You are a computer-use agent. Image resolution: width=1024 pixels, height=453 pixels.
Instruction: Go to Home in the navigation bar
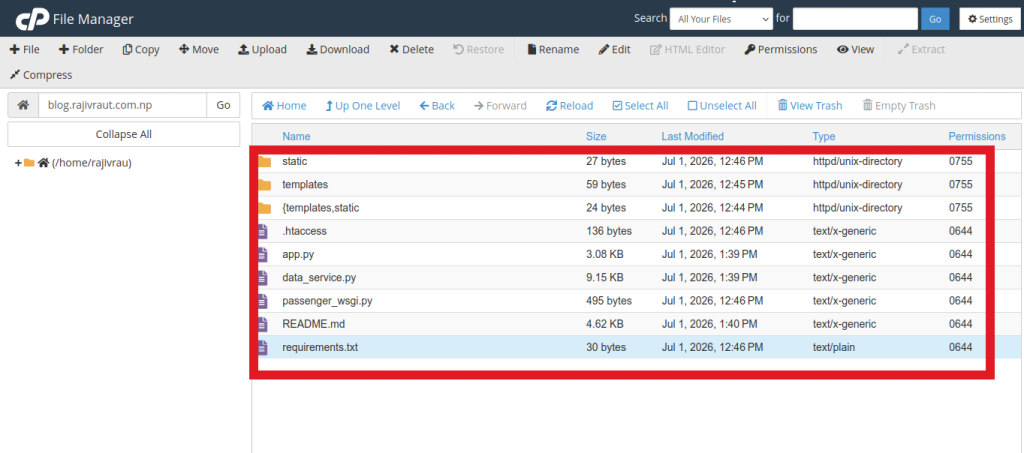pyautogui.click(x=284, y=106)
